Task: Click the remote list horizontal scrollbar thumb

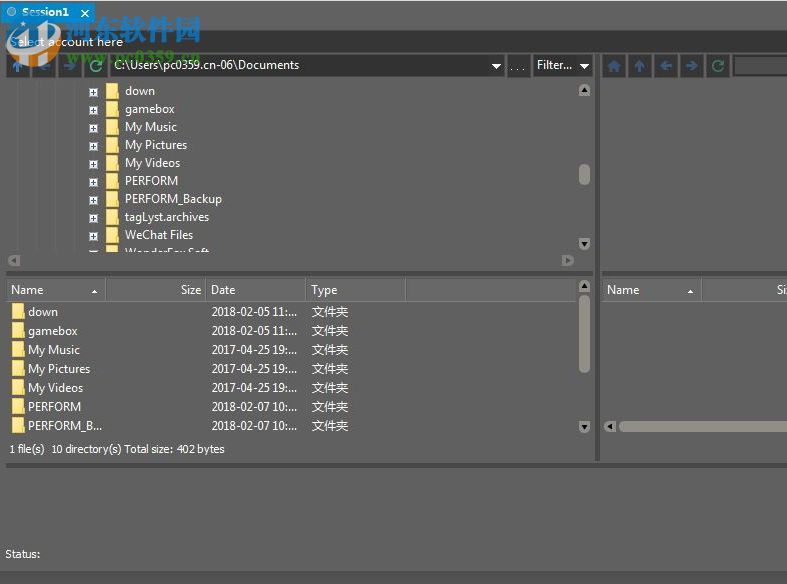Action: [703, 427]
